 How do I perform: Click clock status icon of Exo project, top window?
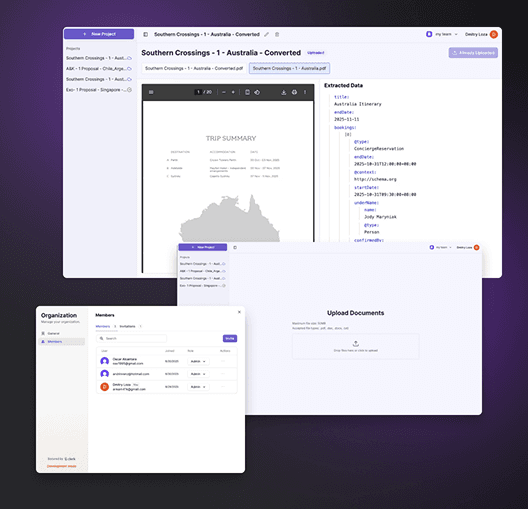129,90
